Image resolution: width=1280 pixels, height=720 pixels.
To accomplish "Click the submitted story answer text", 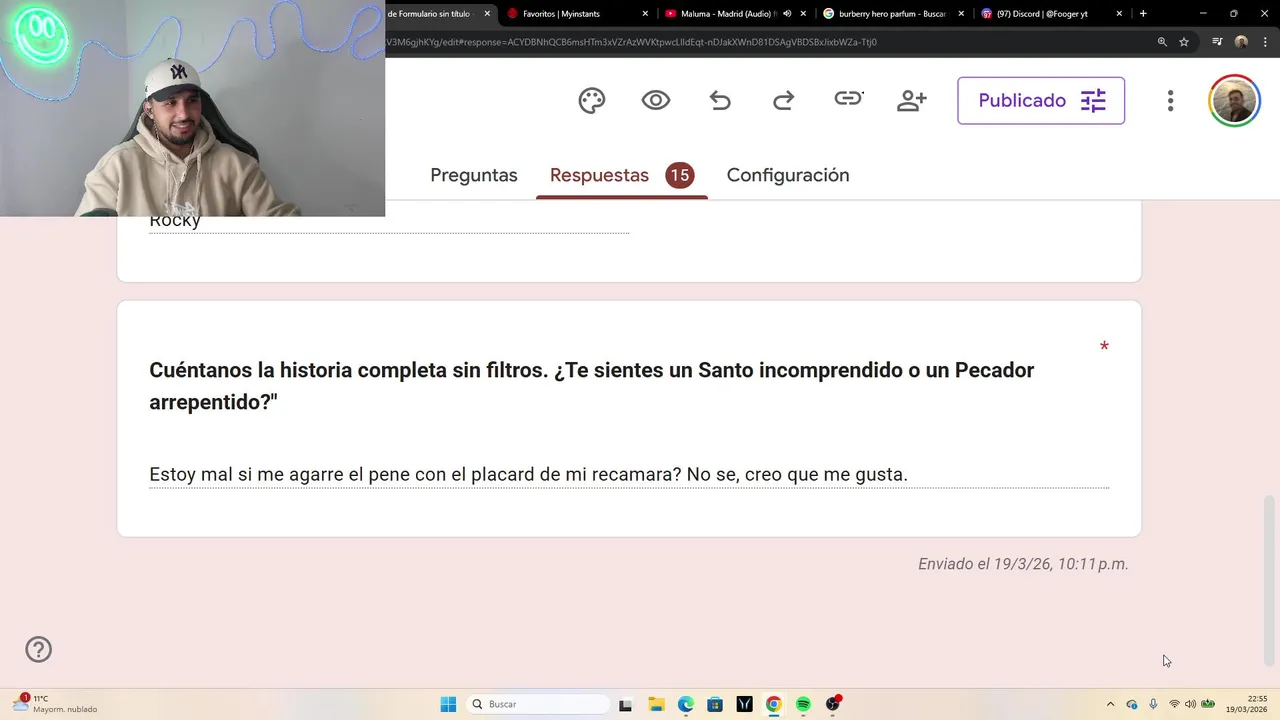I will point(528,474).
